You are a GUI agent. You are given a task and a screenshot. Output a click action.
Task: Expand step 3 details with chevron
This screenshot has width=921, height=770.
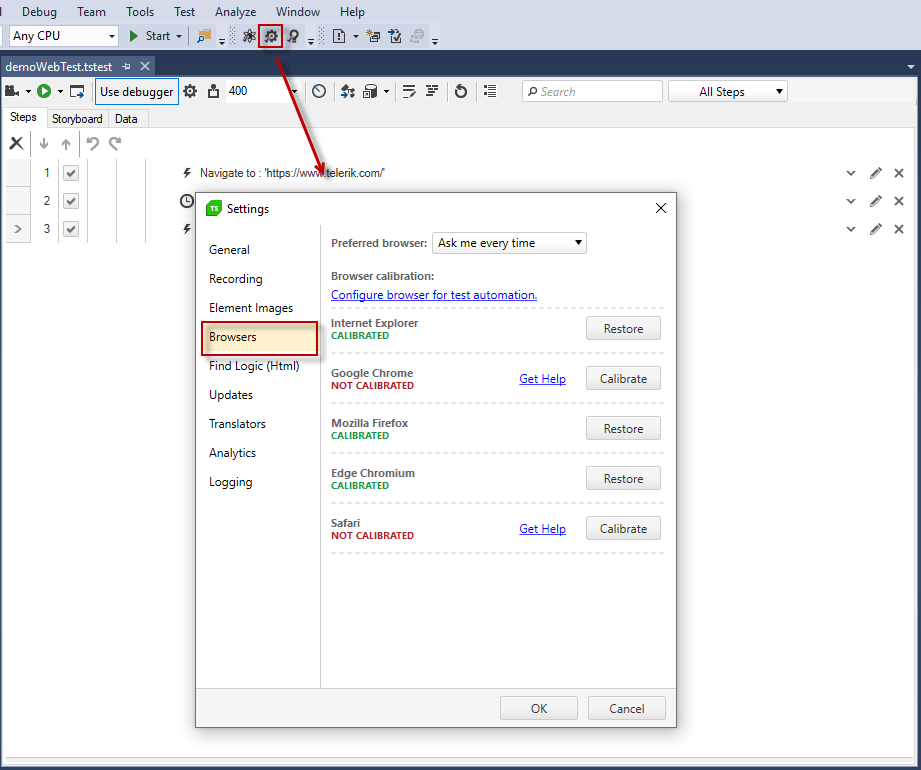pos(851,230)
